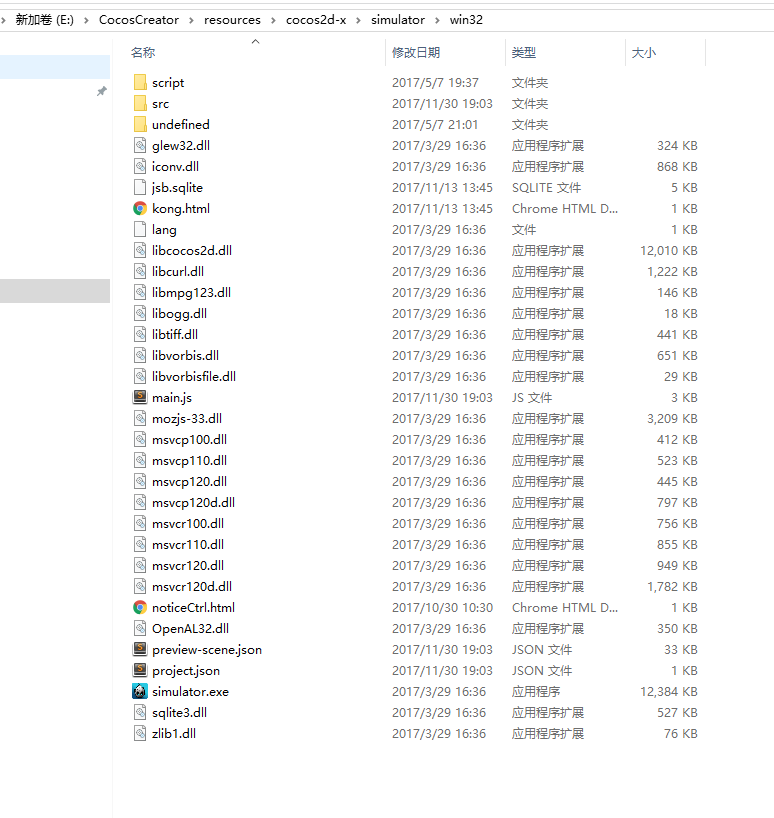The width and height of the screenshot is (774, 818).
Task: Select the libogg.dll file name
Action: 179,314
